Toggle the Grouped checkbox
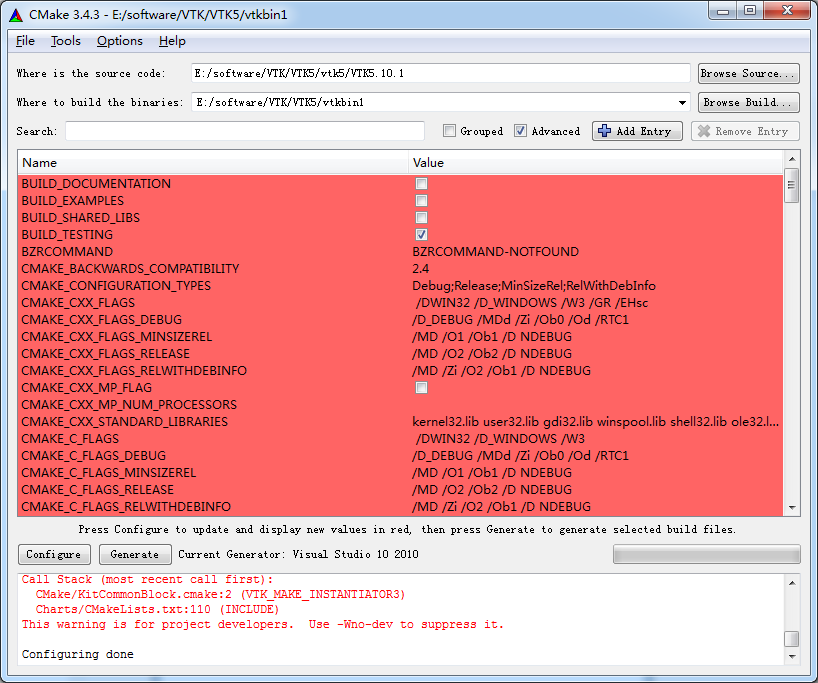Image resolution: width=818 pixels, height=683 pixels. 449,131
